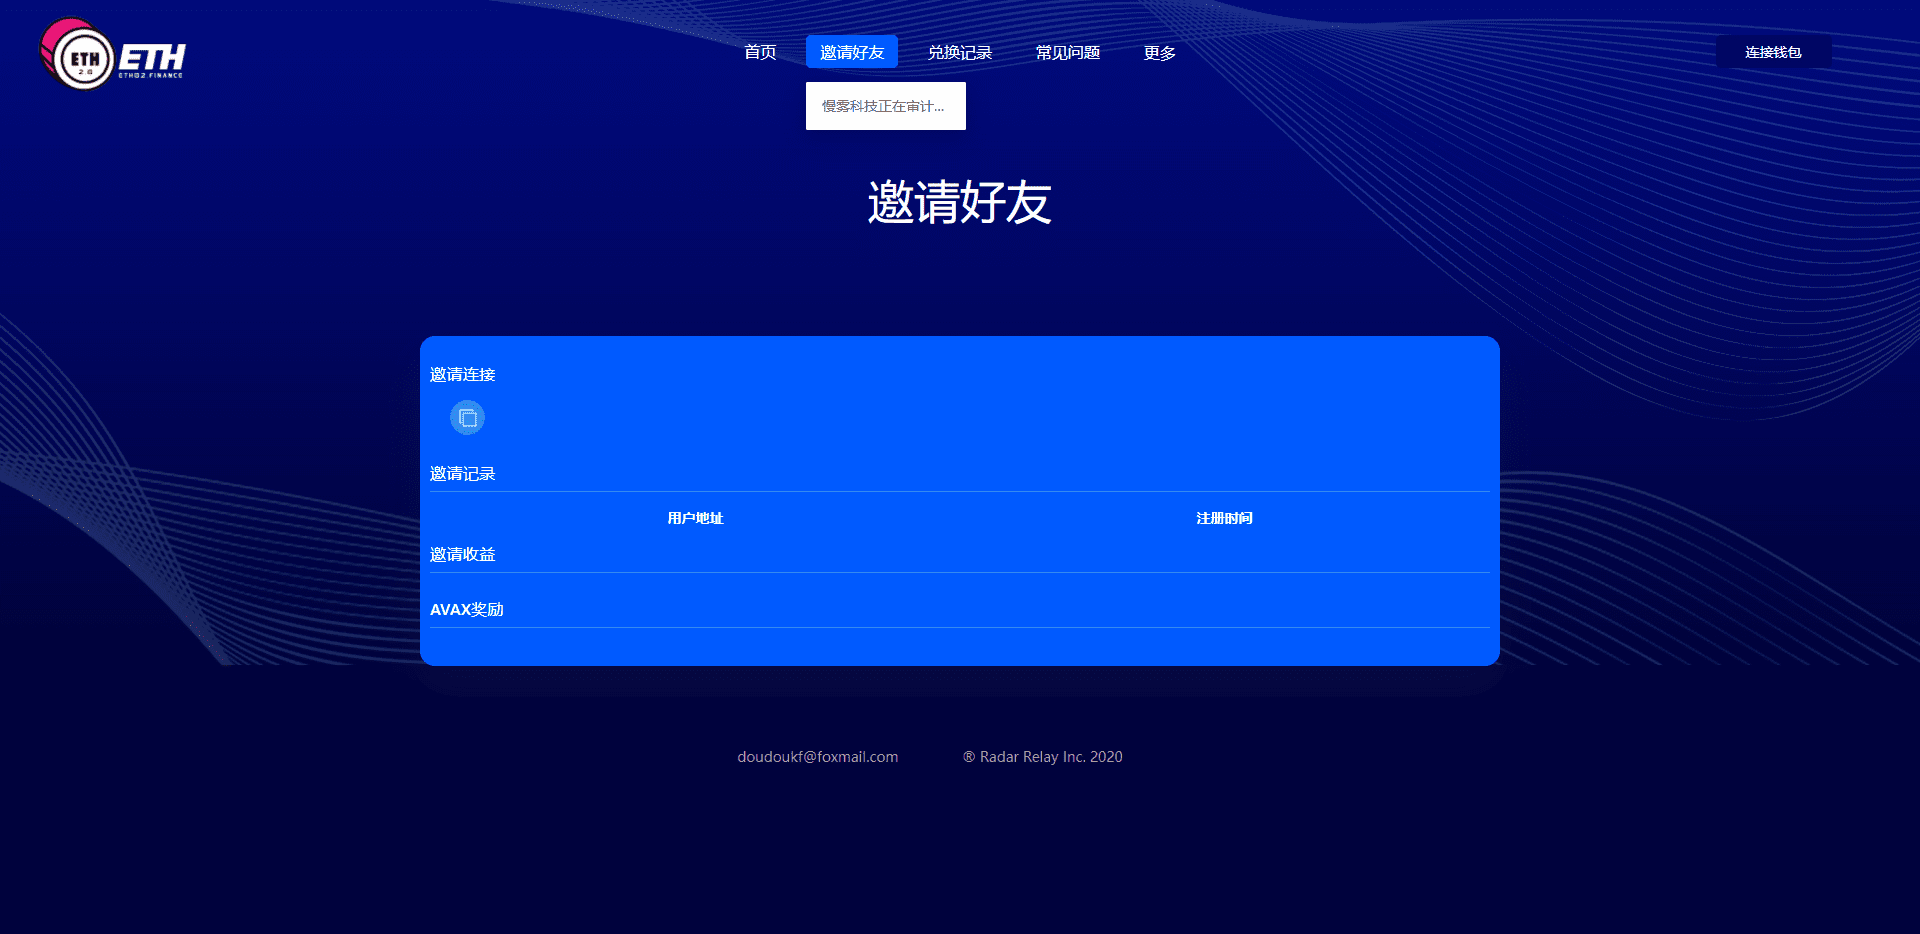Click the 注册时间 column header
Screen dimensions: 1920x934
coord(1224,518)
